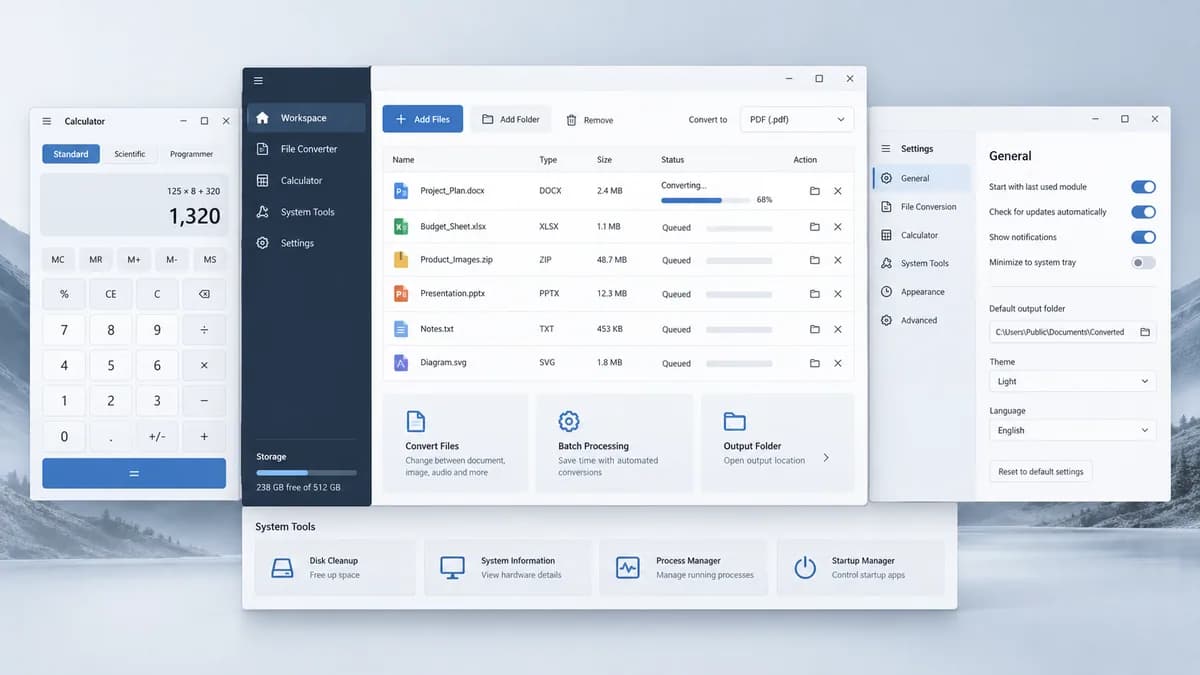Remove Presentation.pptx with its X icon
This screenshot has height=675, width=1200.
pos(838,294)
